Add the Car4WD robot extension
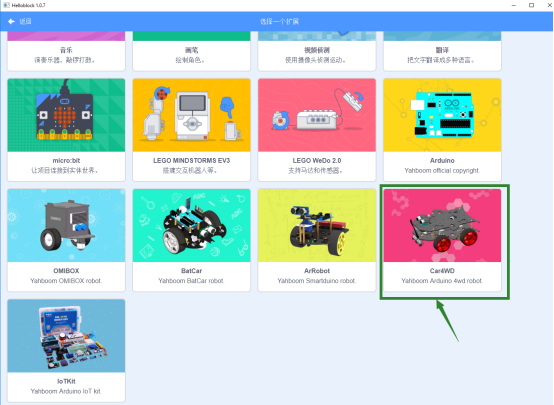Image resolution: width=554 pixels, height=405 pixels. pyautogui.click(x=442, y=240)
